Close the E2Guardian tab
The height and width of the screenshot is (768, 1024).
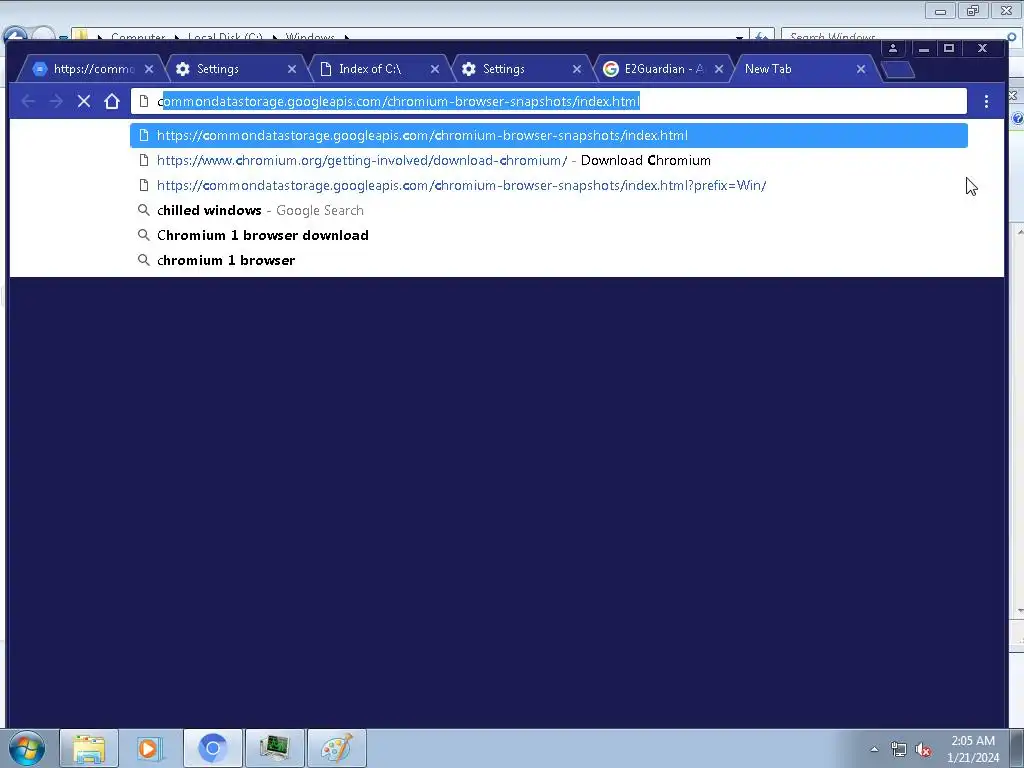pos(719,69)
